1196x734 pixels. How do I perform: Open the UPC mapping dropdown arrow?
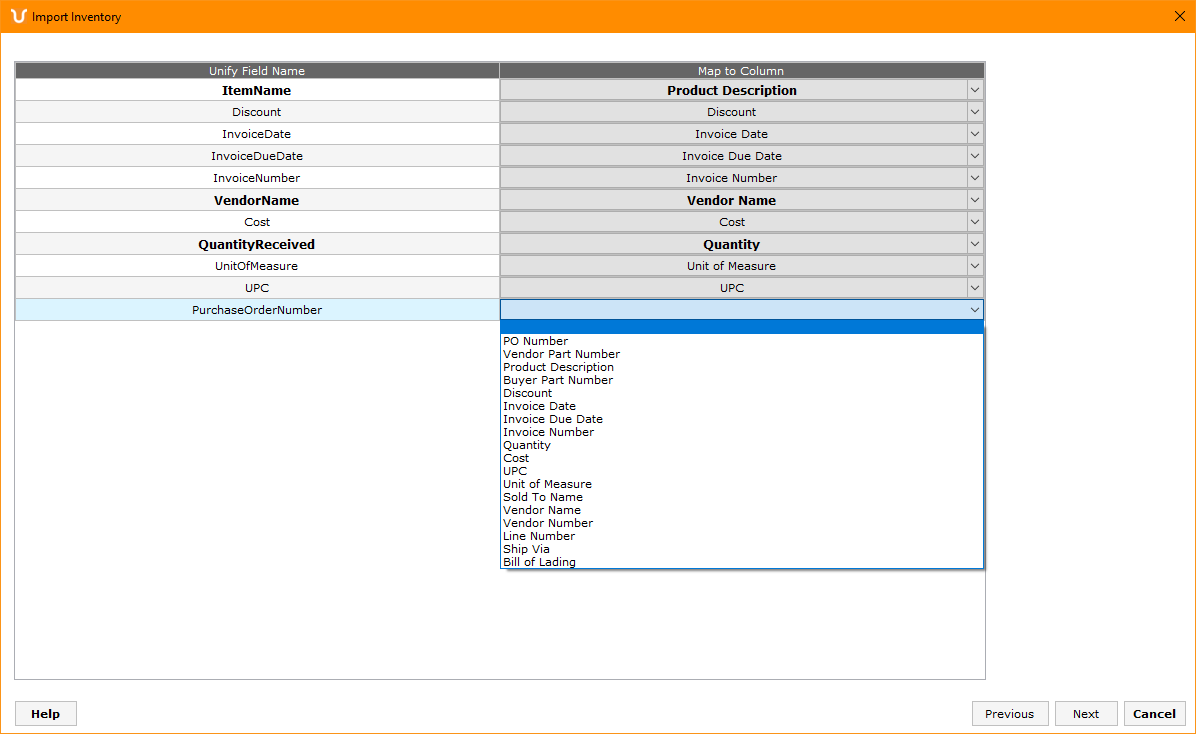pos(975,288)
